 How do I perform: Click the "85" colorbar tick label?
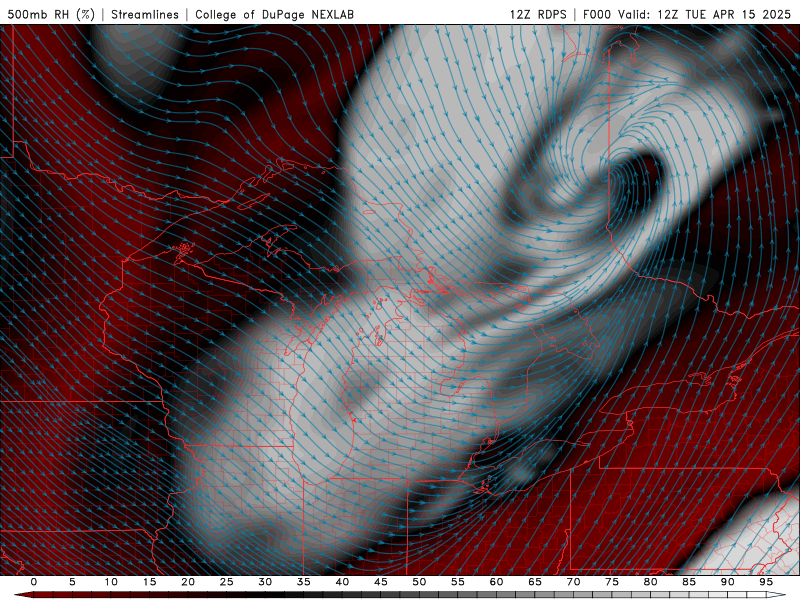[689, 582]
